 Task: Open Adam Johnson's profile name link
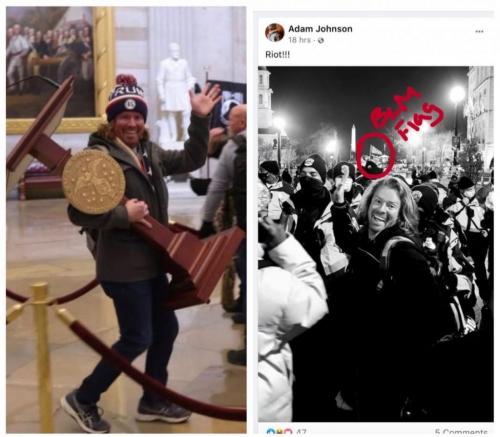(320, 29)
